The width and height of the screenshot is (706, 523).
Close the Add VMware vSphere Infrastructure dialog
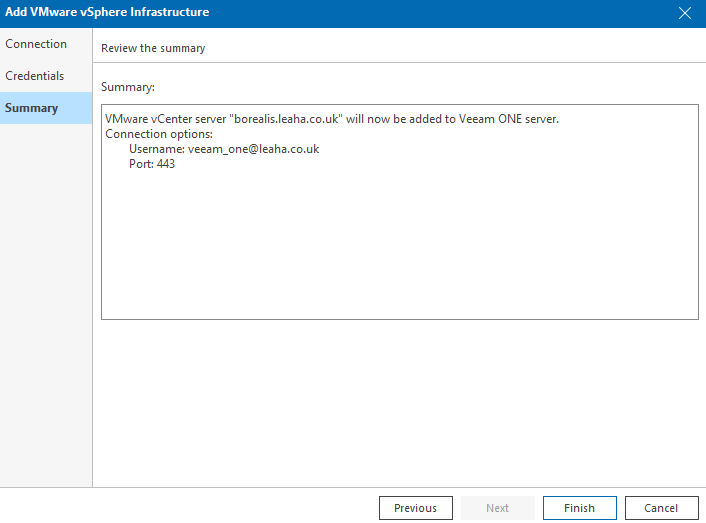(684, 13)
